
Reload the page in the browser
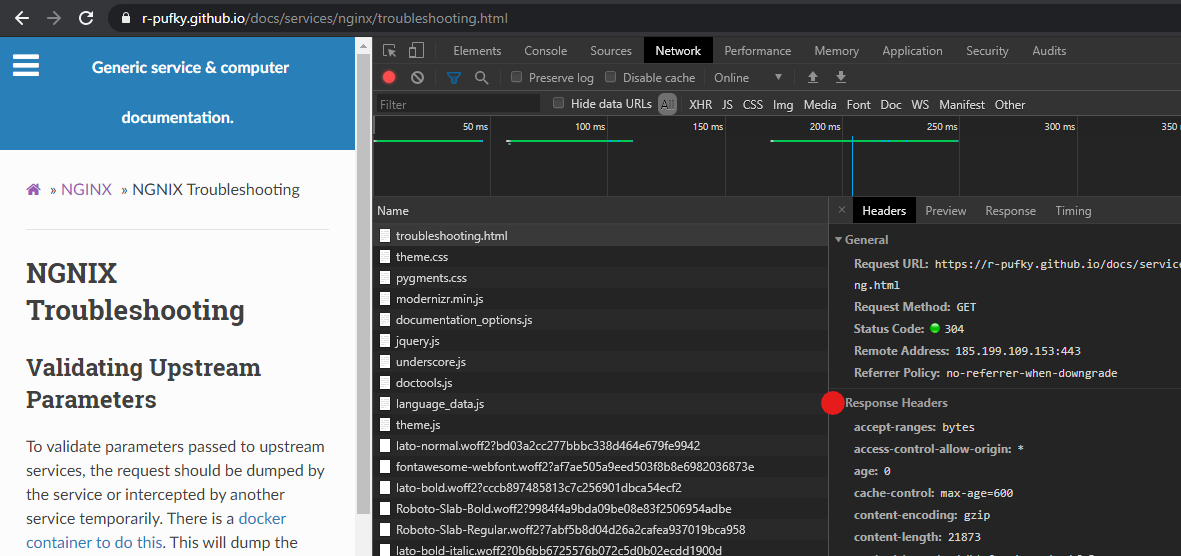point(86,18)
